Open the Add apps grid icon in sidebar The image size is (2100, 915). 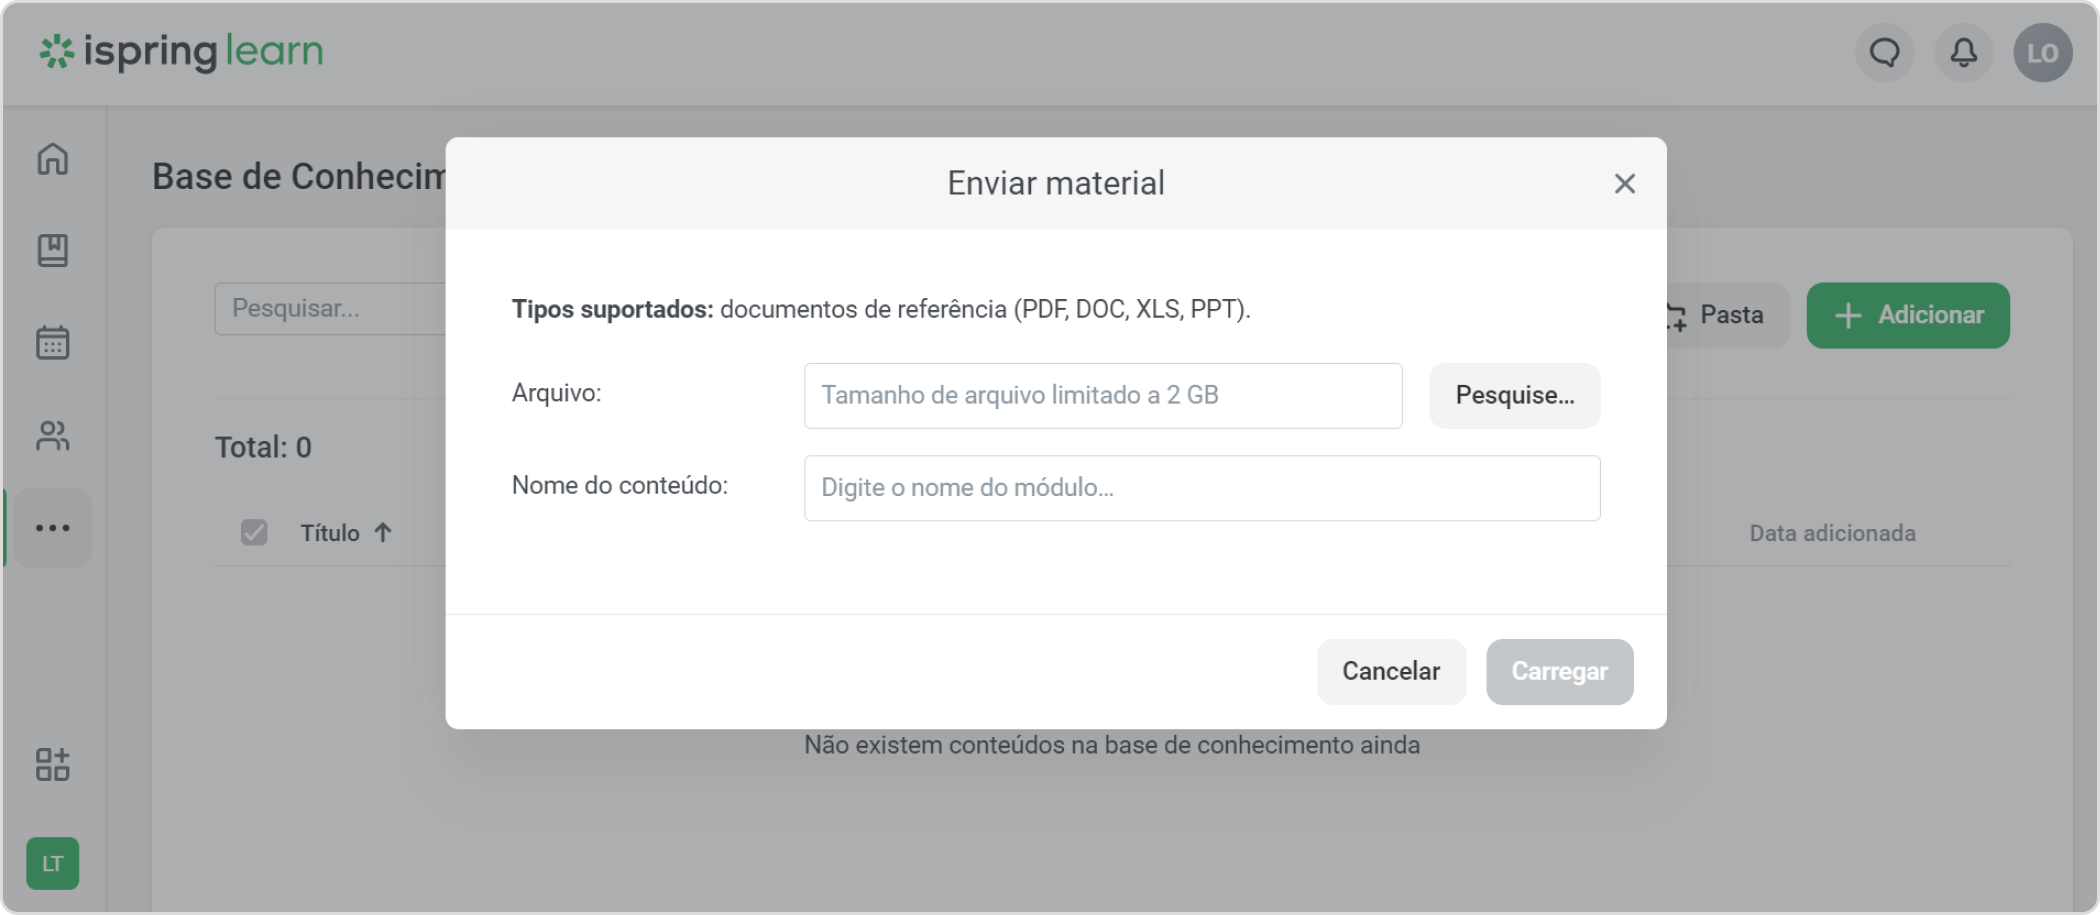click(53, 765)
